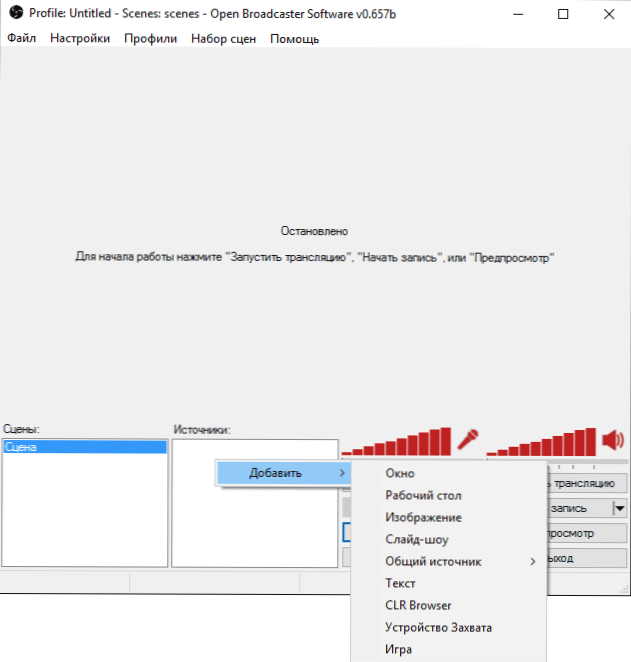Open the Настройки menu
The height and width of the screenshot is (662, 631).
[x=80, y=39]
